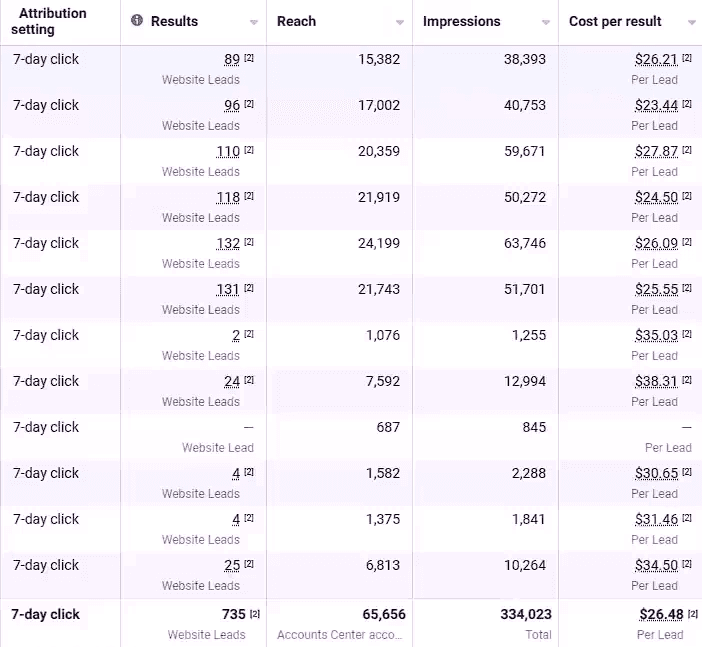The width and height of the screenshot is (702, 647).
Task: Click the $38.31 cost per lead
Action: (656, 381)
